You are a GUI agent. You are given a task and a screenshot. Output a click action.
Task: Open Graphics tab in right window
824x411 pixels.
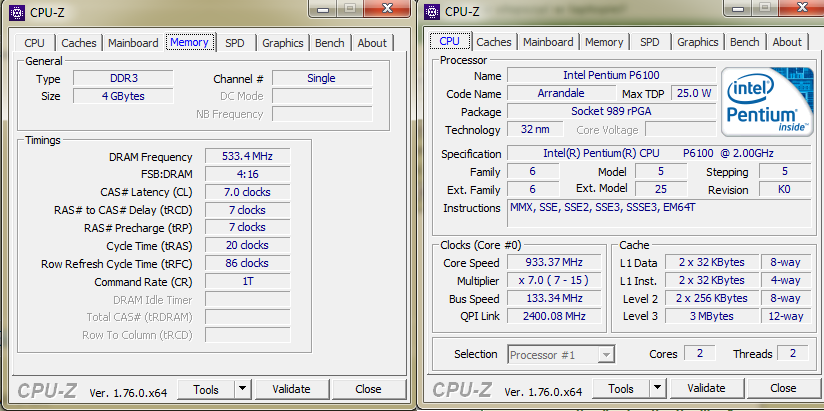(697, 42)
